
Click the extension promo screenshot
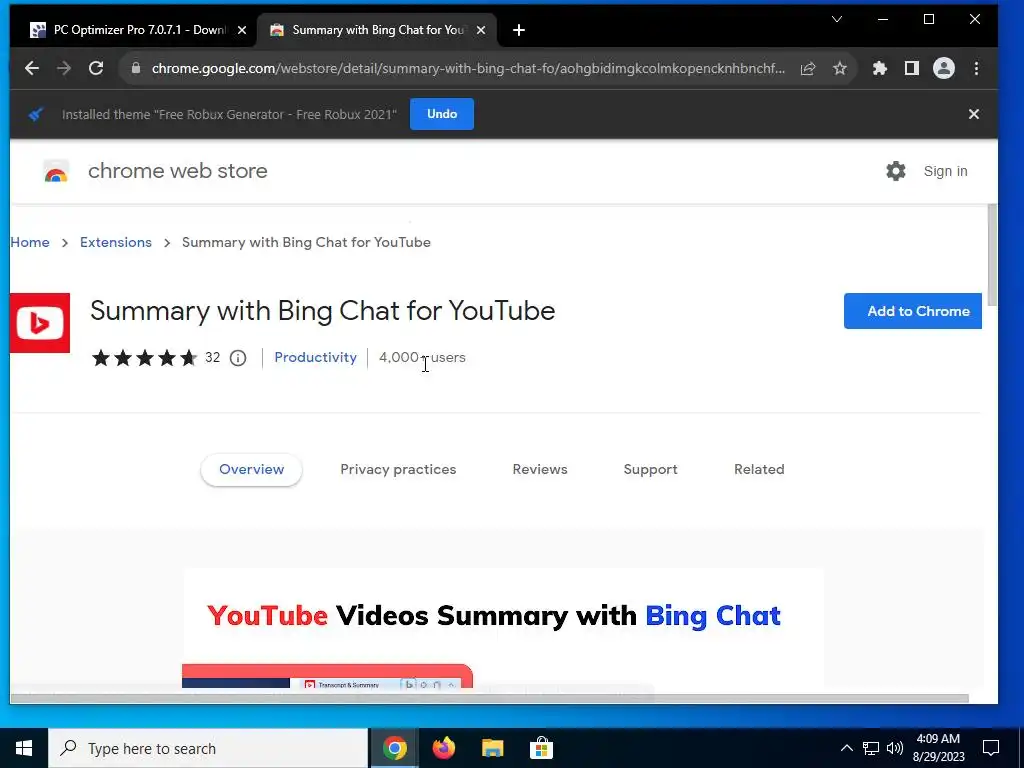click(503, 628)
